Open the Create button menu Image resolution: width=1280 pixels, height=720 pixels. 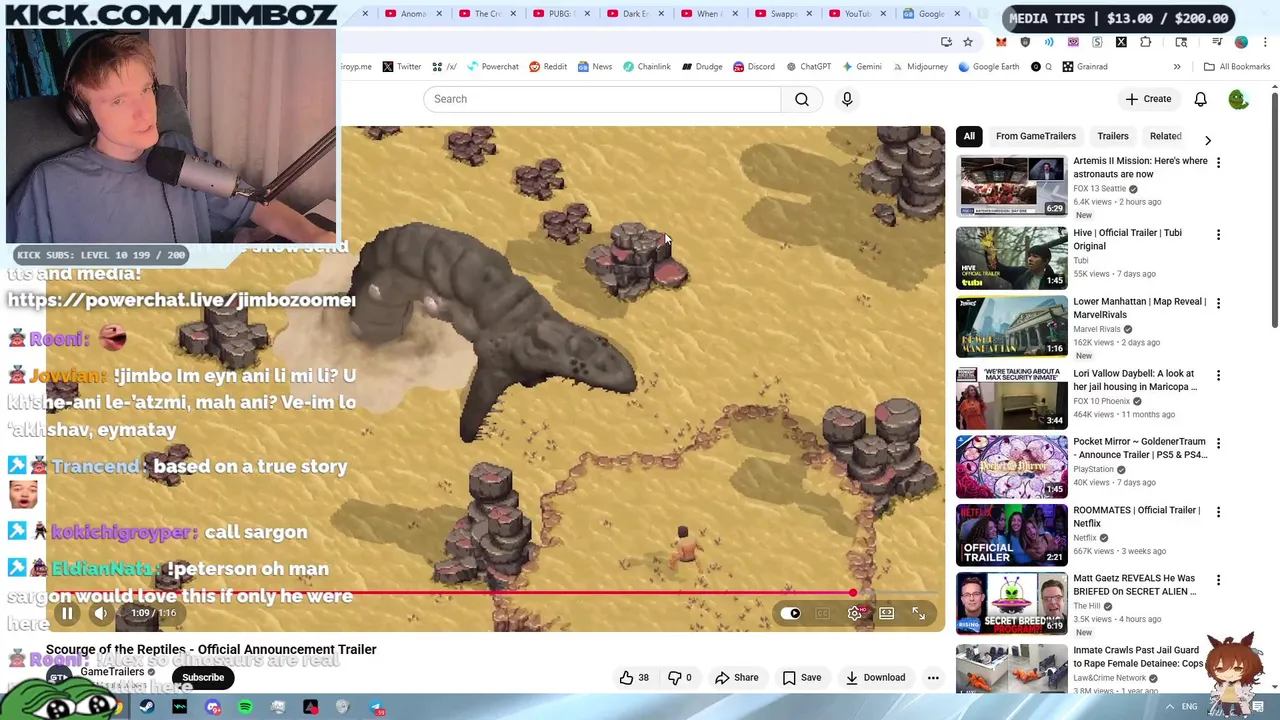tap(1147, 99)
